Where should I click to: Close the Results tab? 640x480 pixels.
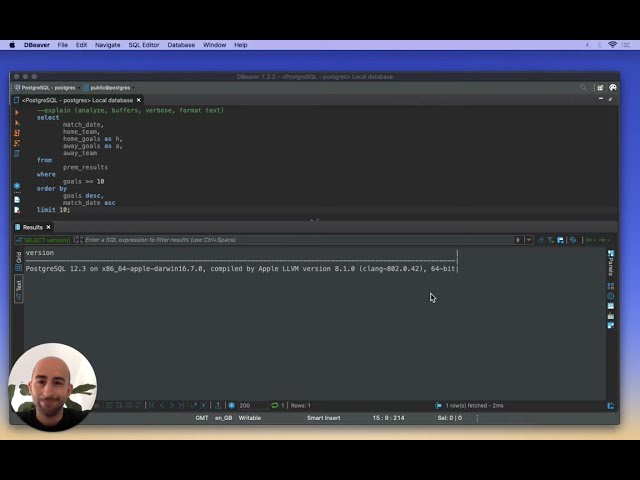coord(48,227)
